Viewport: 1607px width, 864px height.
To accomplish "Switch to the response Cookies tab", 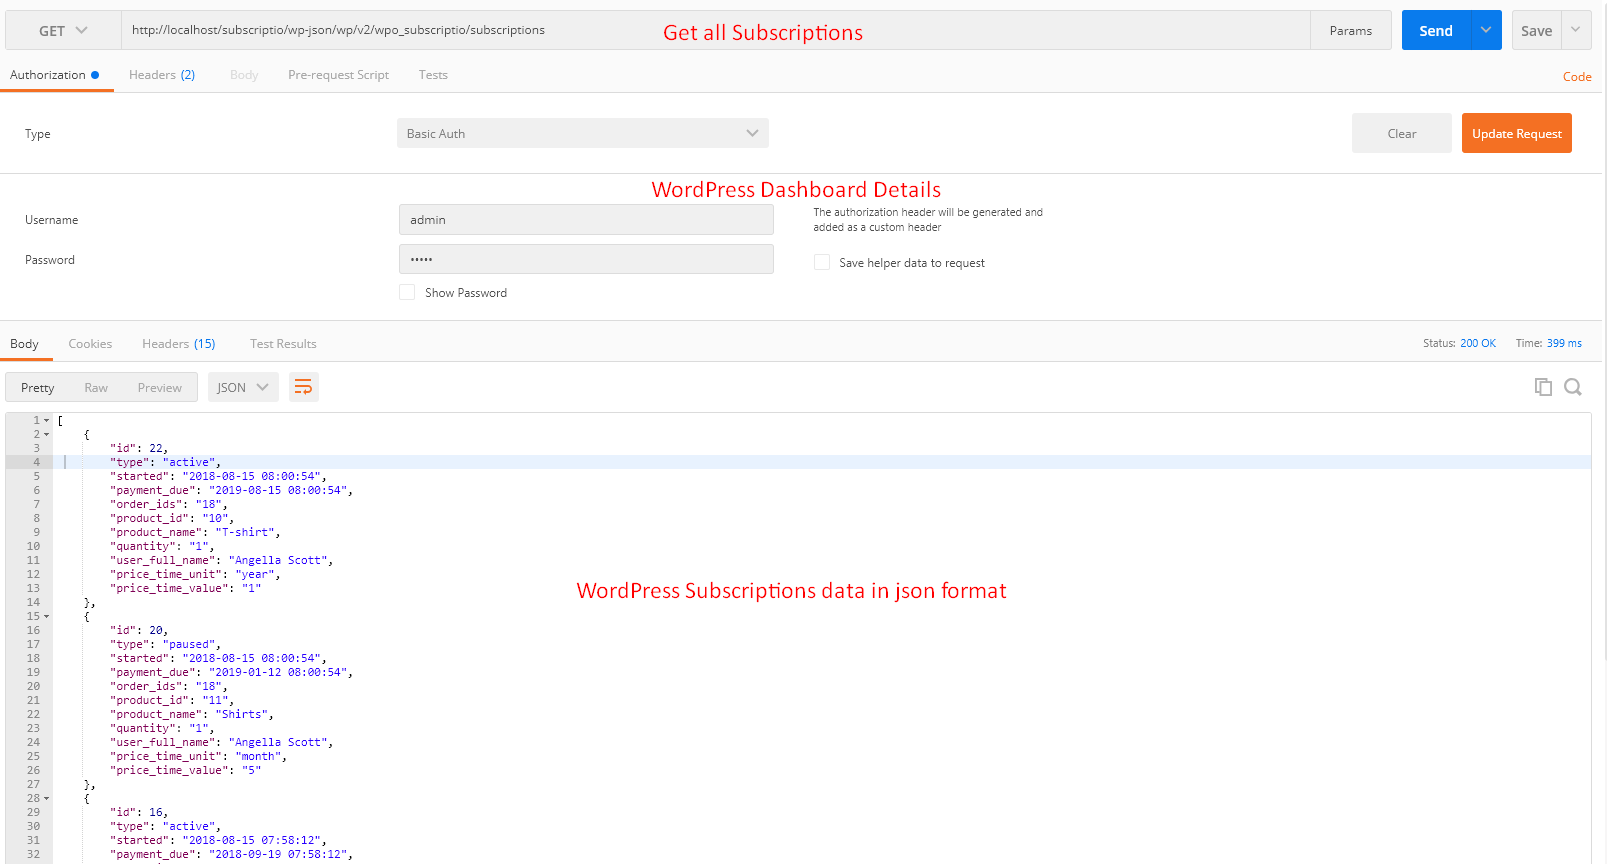I will (90, 344).
